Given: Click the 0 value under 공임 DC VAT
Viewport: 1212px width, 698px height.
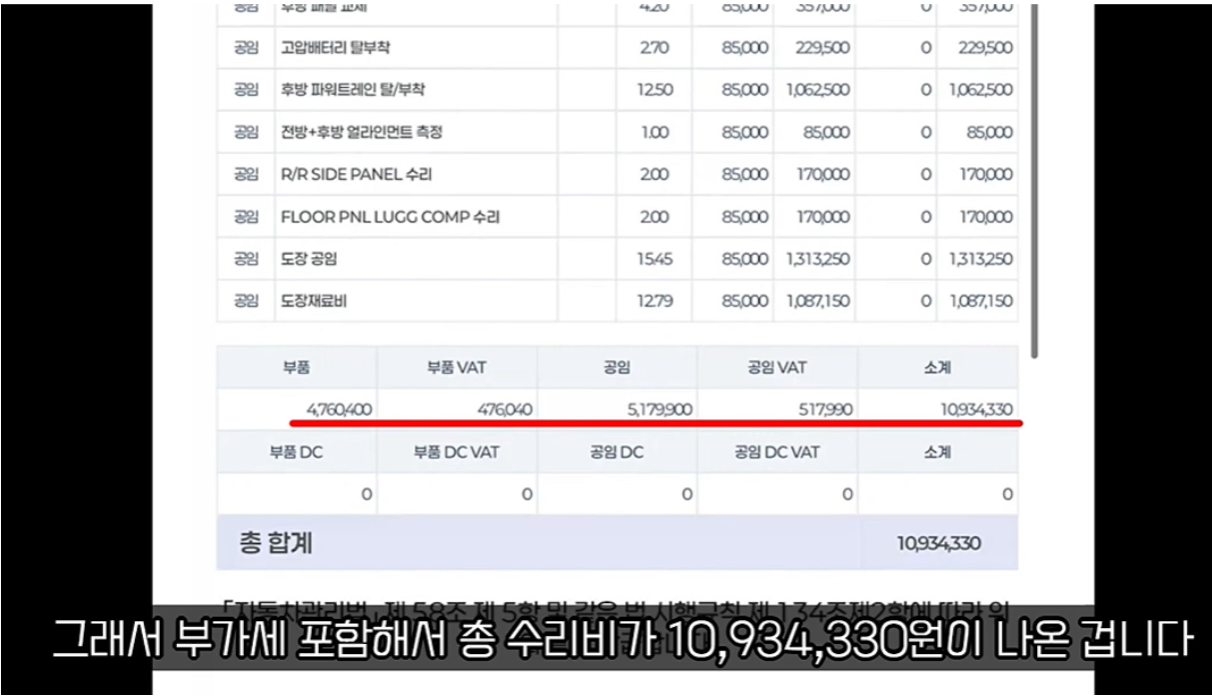Looking at the screenshot, I should click(x=847, y=494).
